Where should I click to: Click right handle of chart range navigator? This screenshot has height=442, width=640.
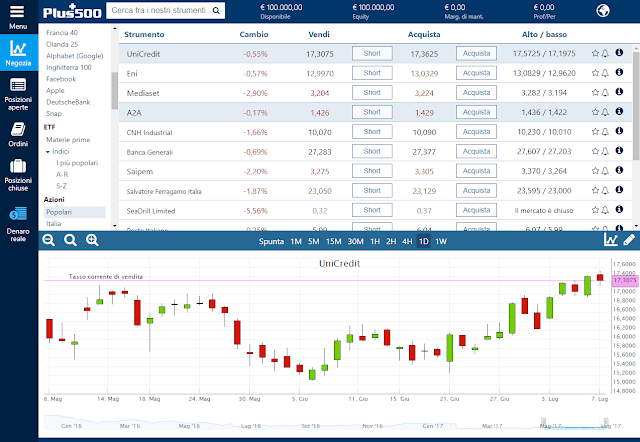click(606, 421)
